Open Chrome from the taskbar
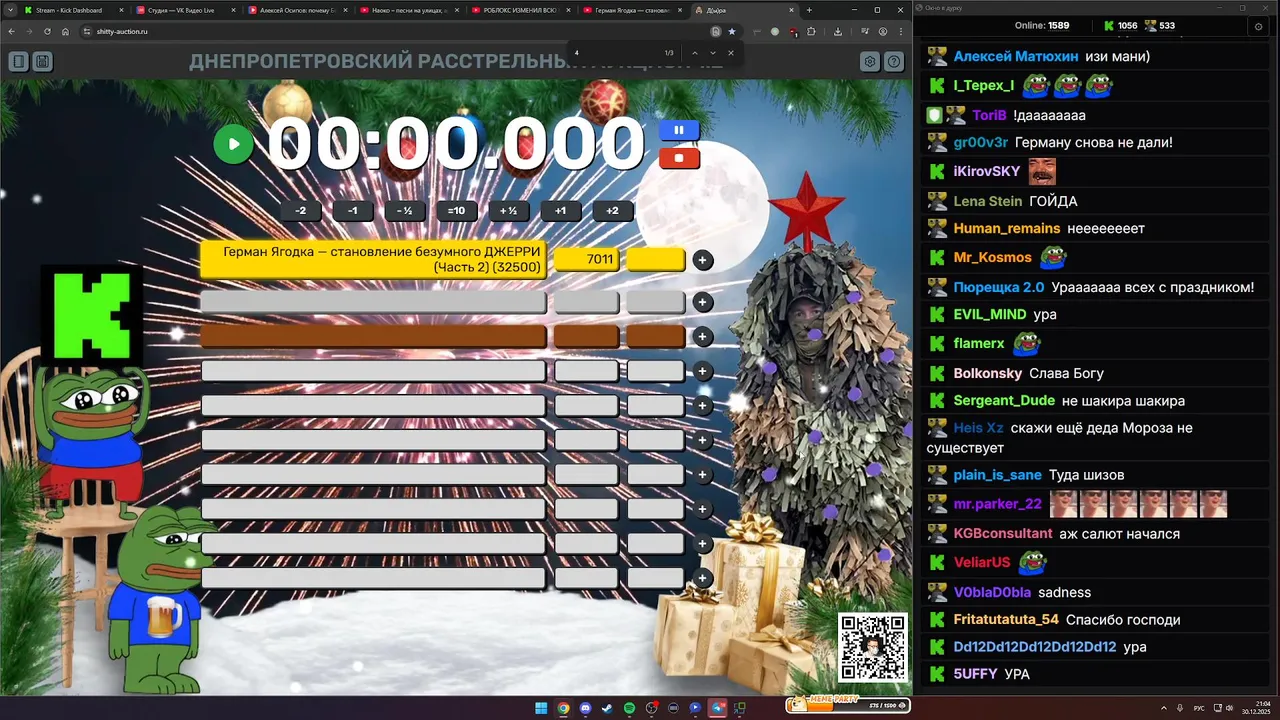Screen dimensions: 1280x720 (x=563, y=708)
